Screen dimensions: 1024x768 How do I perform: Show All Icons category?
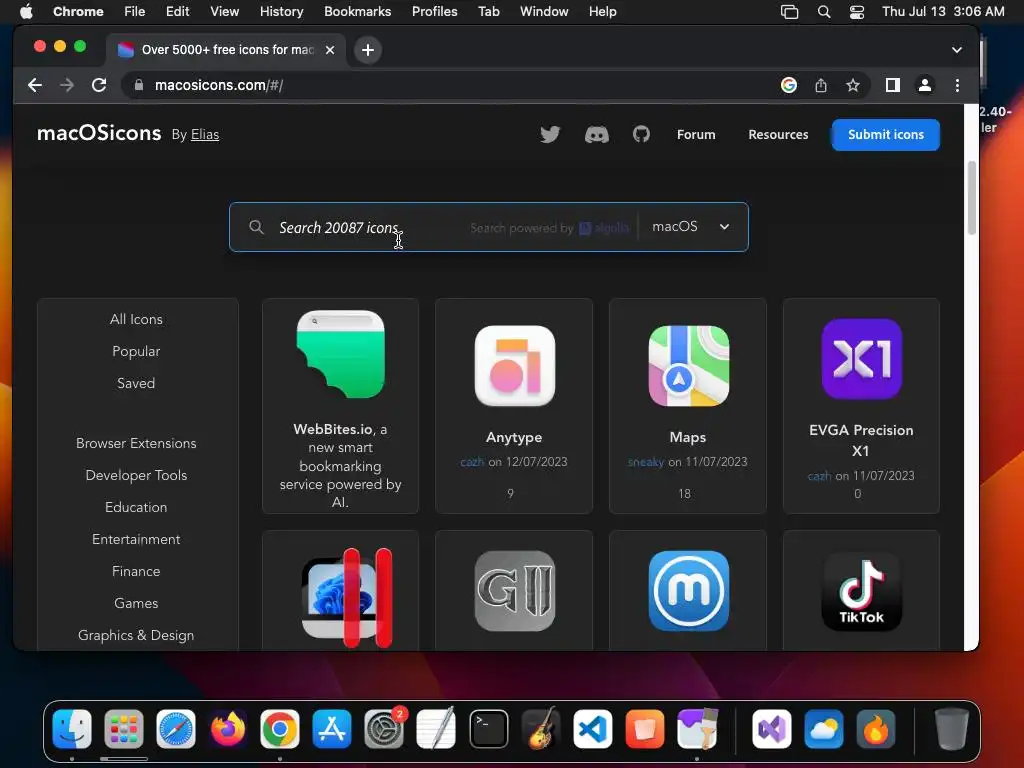tap(136, 319)
